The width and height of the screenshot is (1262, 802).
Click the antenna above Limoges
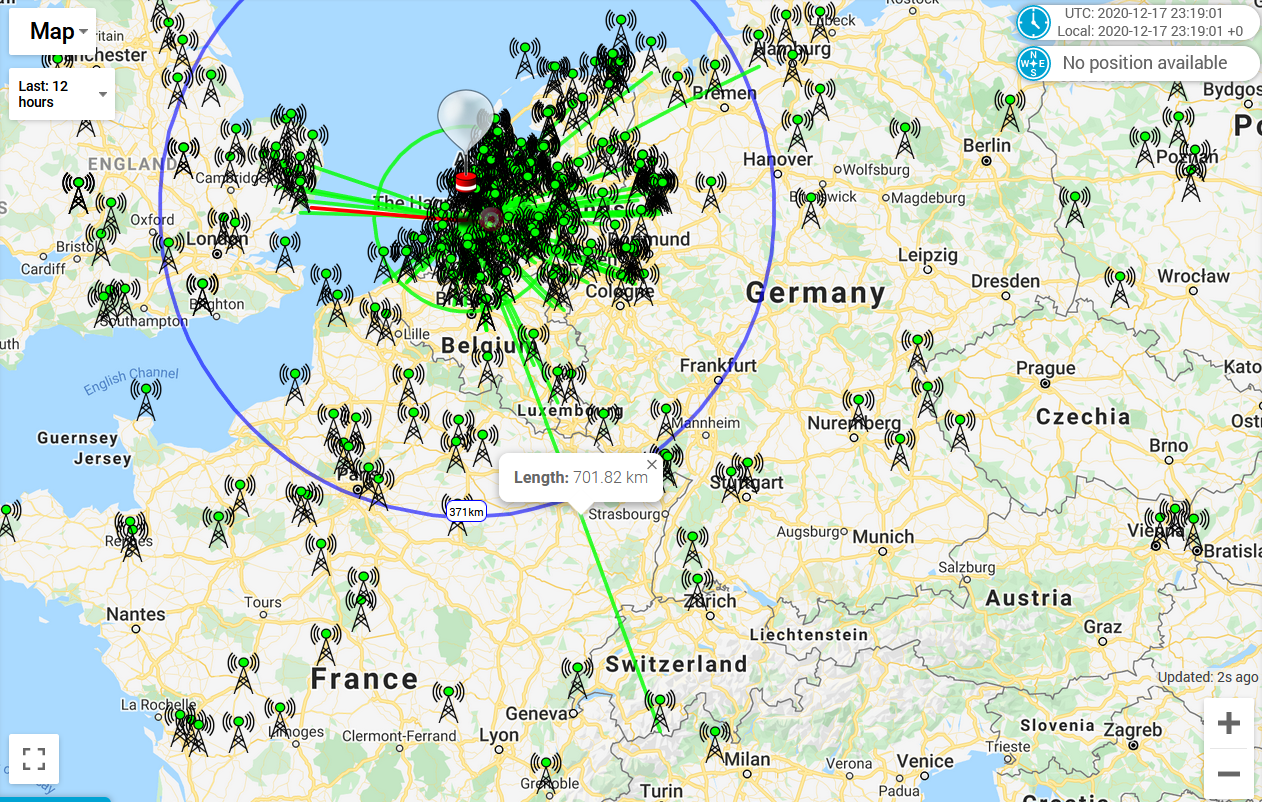[279, 718]
